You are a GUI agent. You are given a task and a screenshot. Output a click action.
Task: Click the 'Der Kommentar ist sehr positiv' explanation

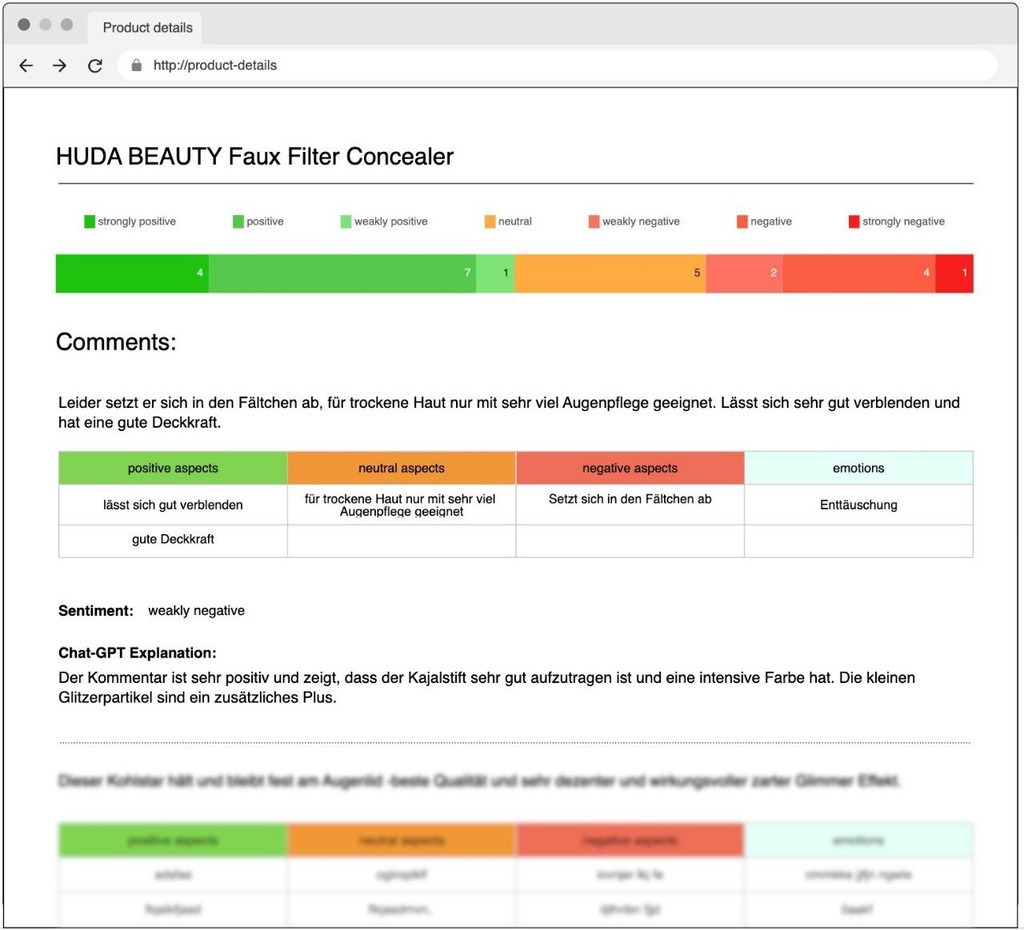(487, 688)
